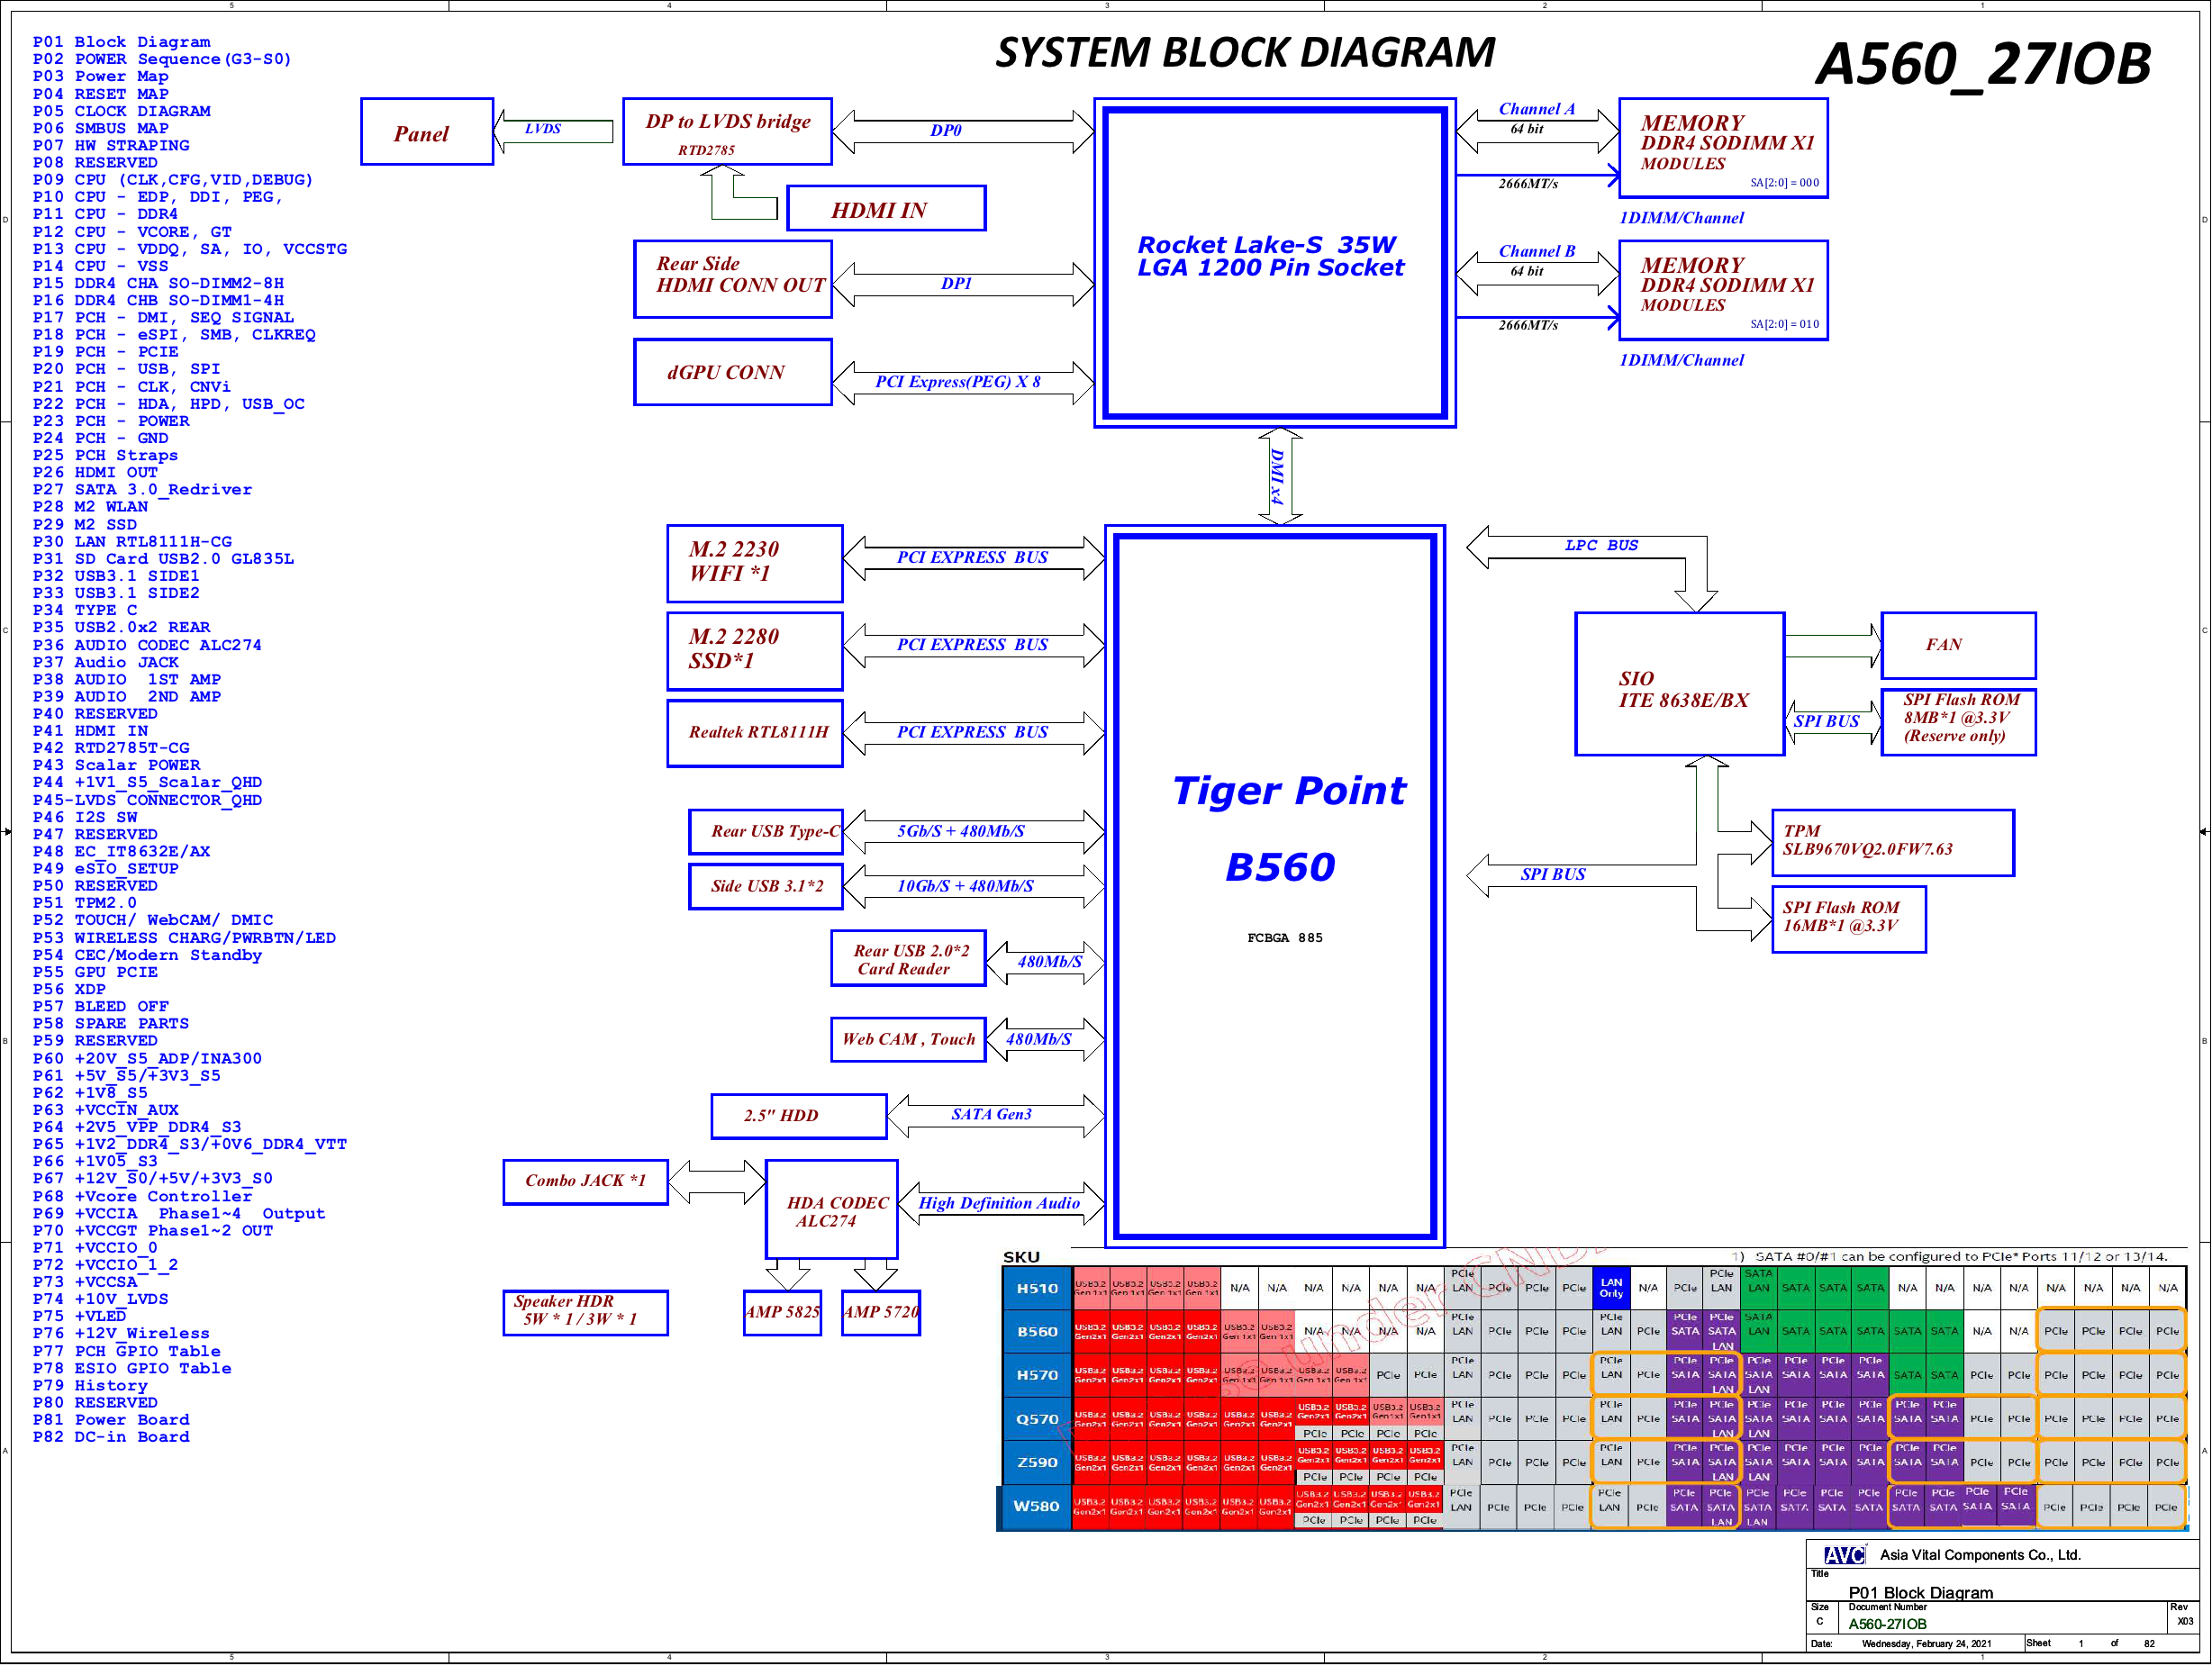The width and height of the screenshot is (2212, 1666).
Task: Click the High Definition Audio arrow
Action: [1000, 1203]
